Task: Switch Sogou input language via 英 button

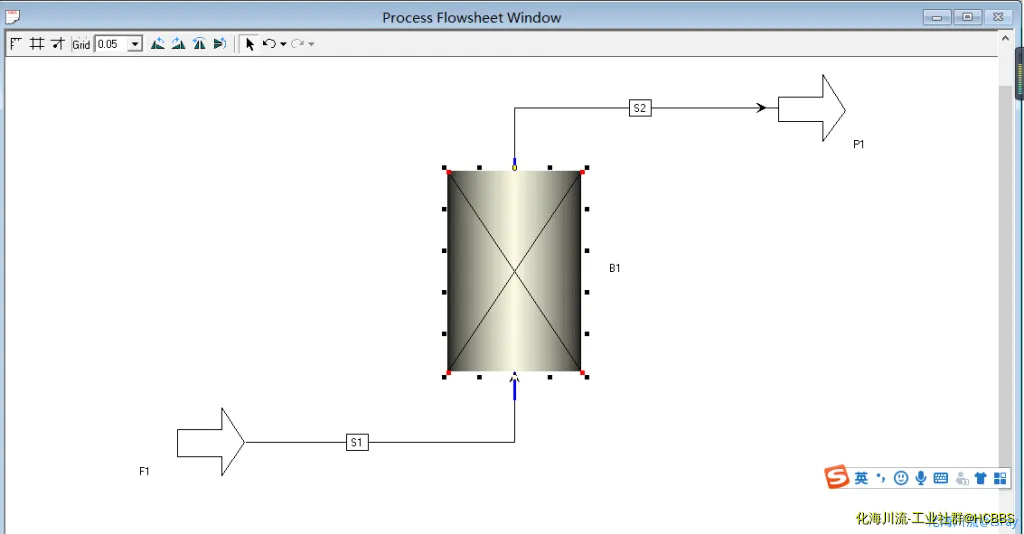Action: tap(861, 479)
